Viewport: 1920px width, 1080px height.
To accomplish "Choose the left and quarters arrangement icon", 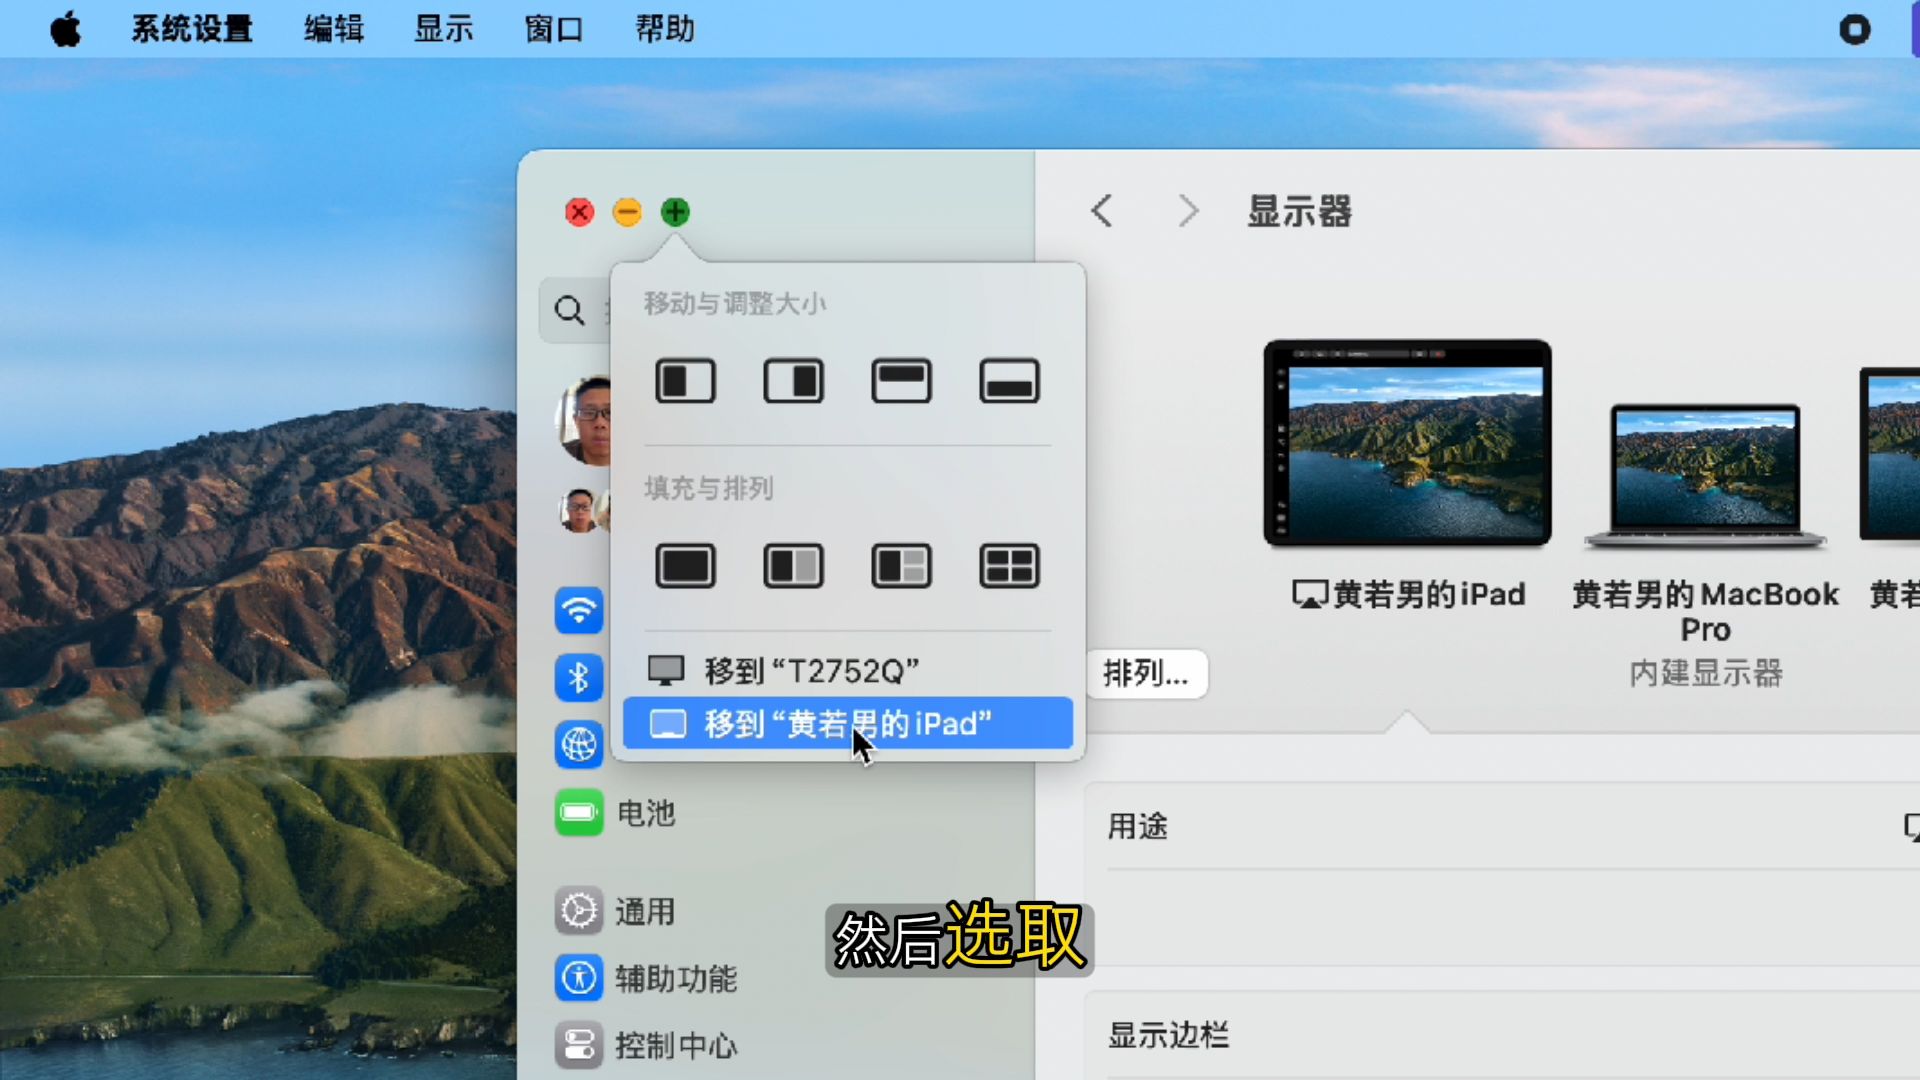I will pos(901,566).
